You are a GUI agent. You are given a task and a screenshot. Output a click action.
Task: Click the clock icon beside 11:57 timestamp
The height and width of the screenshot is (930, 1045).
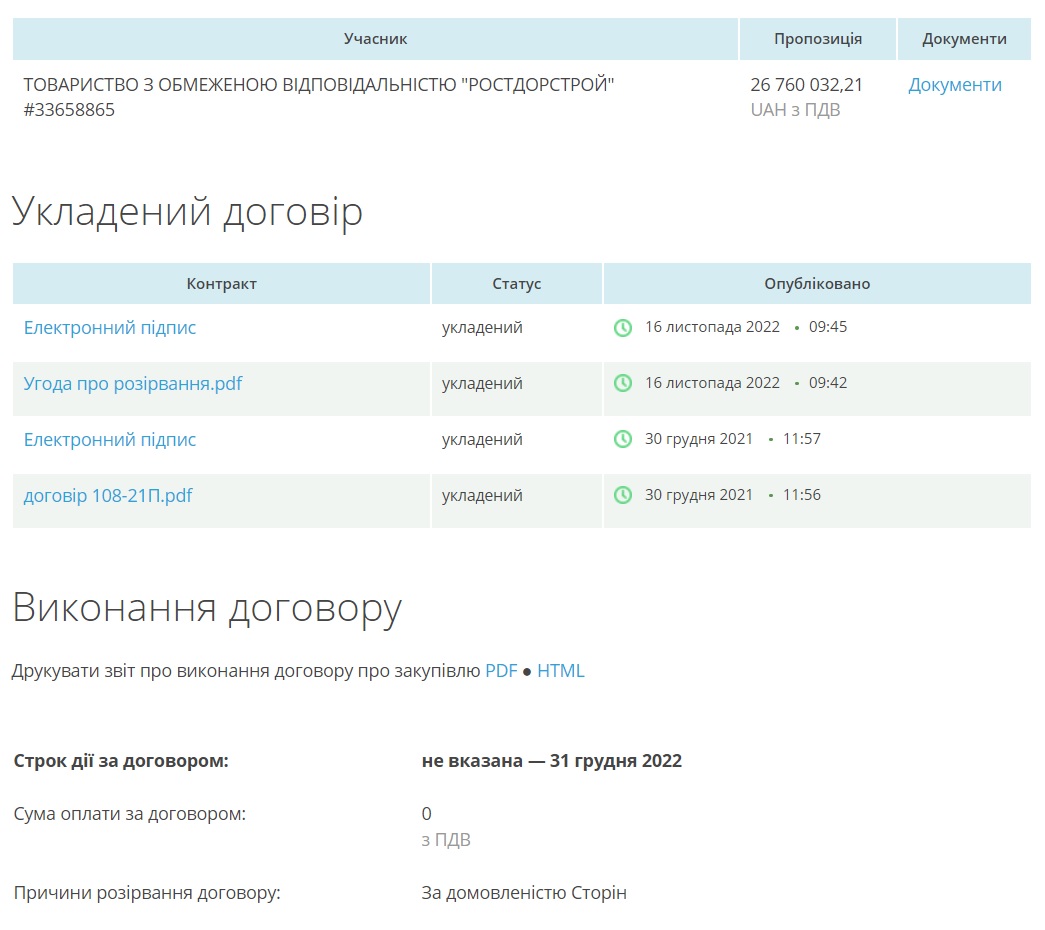point(623,440)
